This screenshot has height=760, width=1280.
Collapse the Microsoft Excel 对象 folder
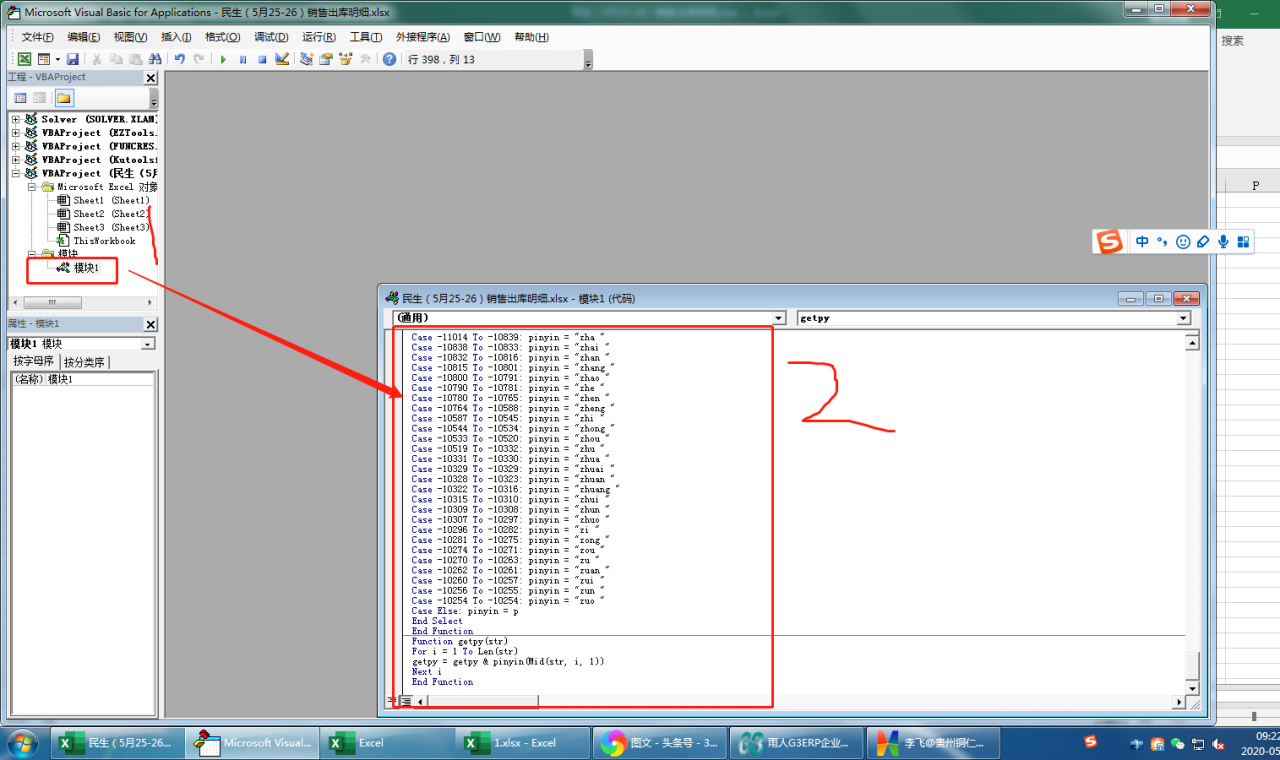tap(31, 187)
